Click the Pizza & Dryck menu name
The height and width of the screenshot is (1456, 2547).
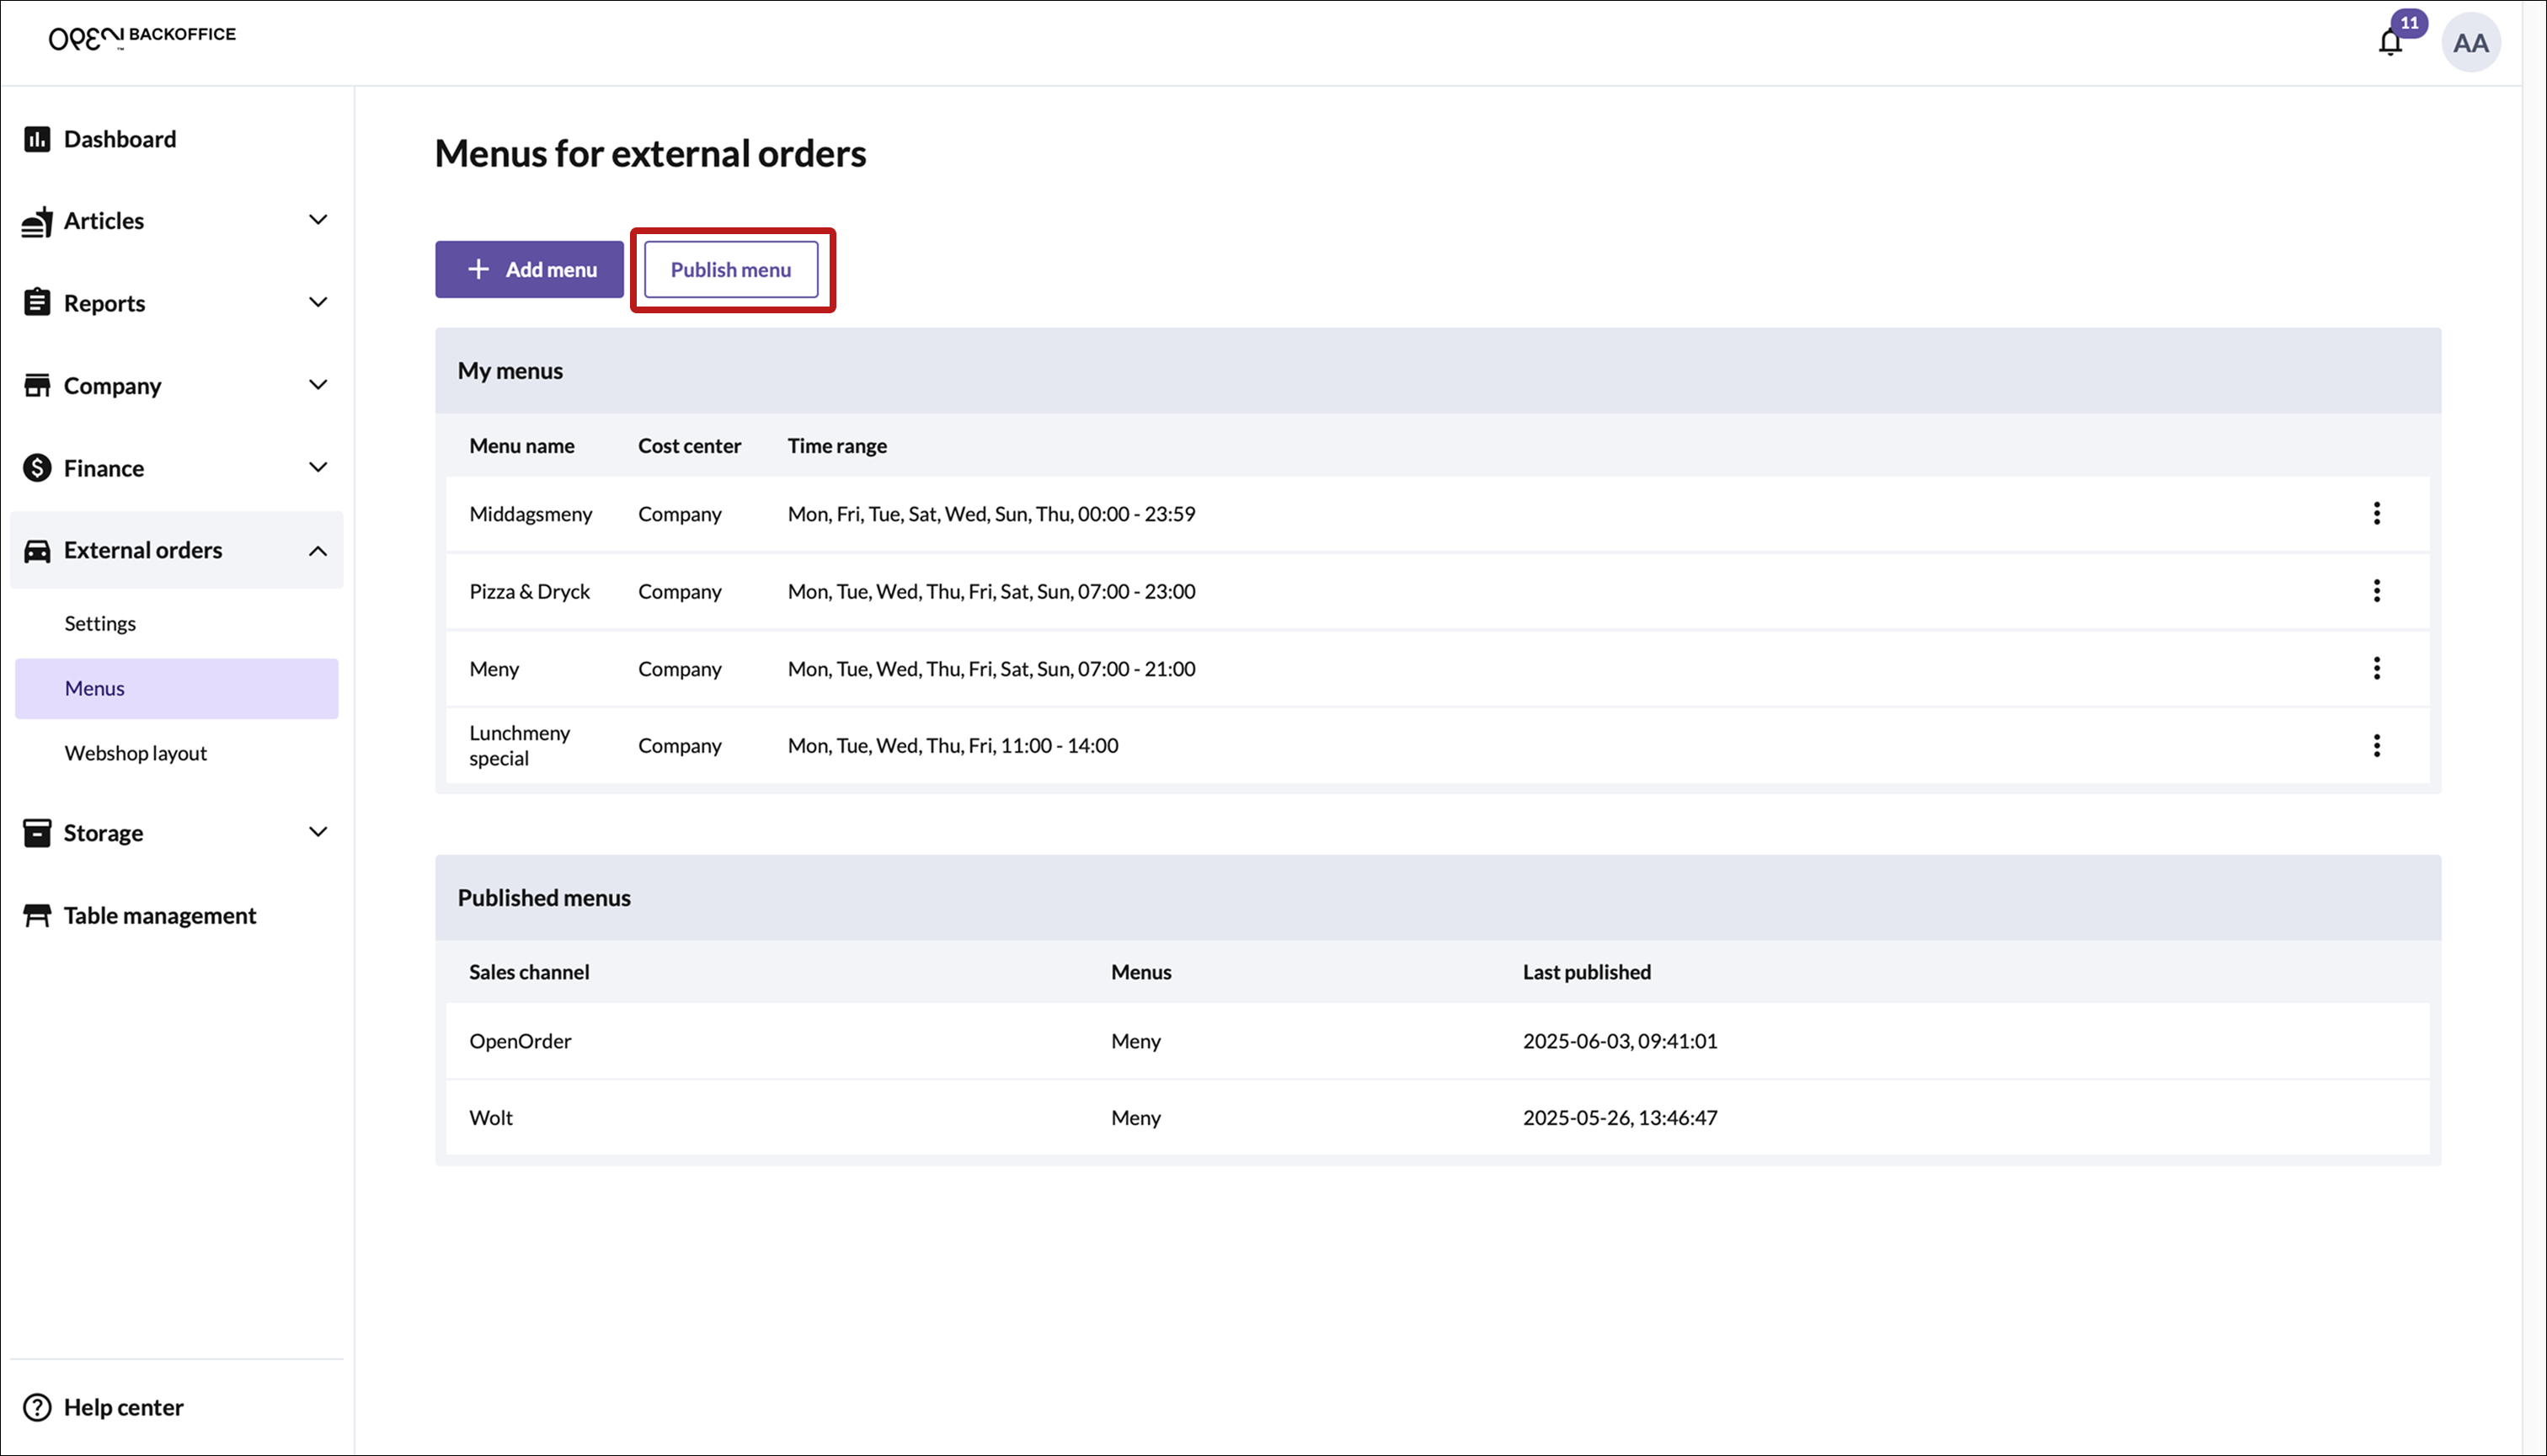click(x=530, y=591)
